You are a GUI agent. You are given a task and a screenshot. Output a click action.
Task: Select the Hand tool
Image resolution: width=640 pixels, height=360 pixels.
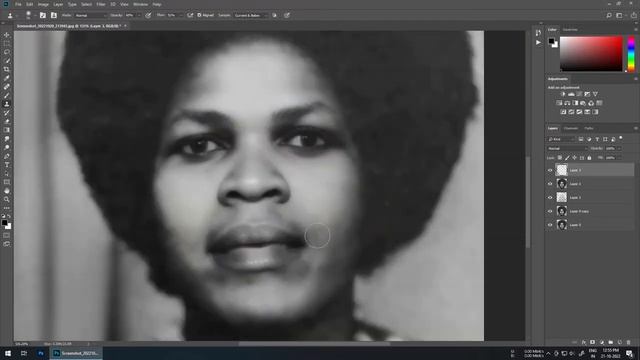click(x=7, y=191)
